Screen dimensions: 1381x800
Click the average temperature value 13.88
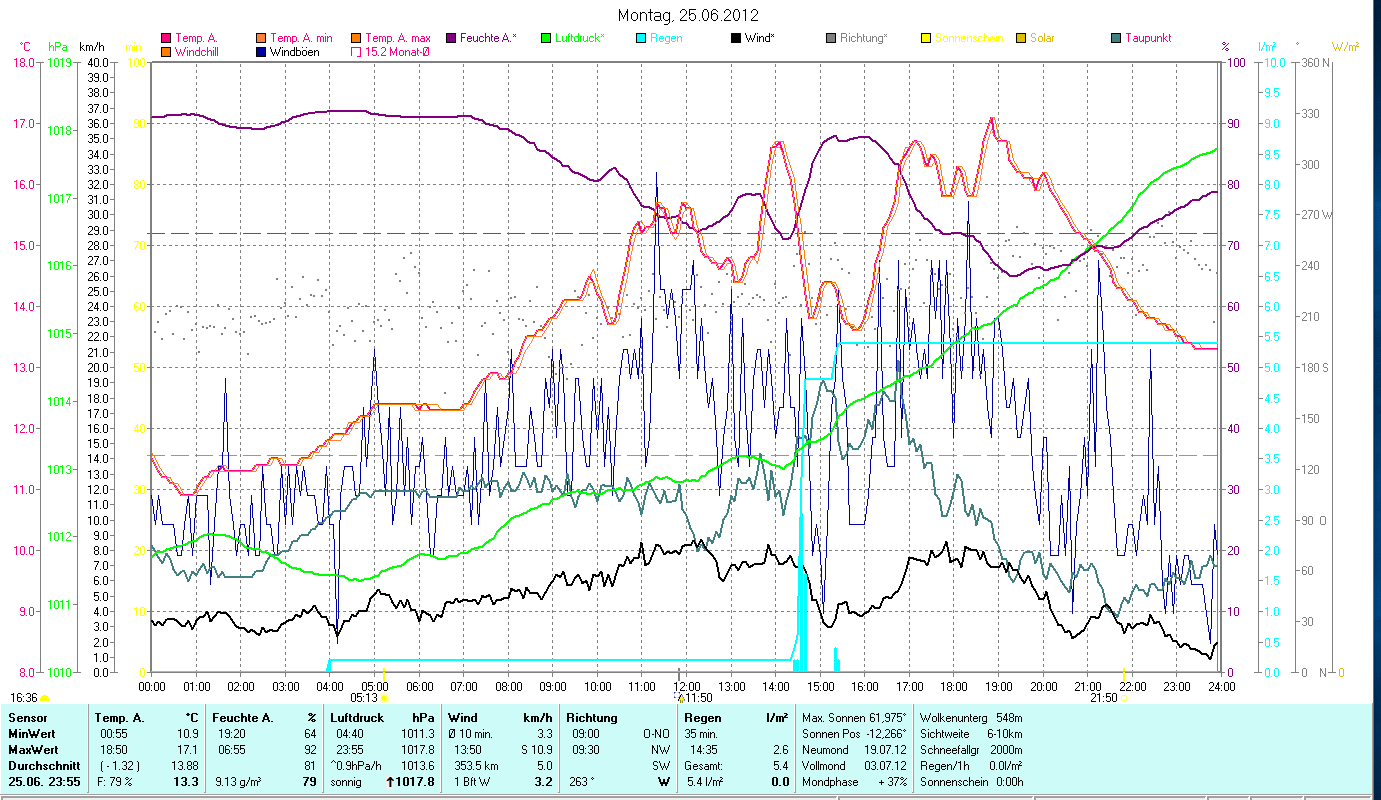tap(186, 766)
